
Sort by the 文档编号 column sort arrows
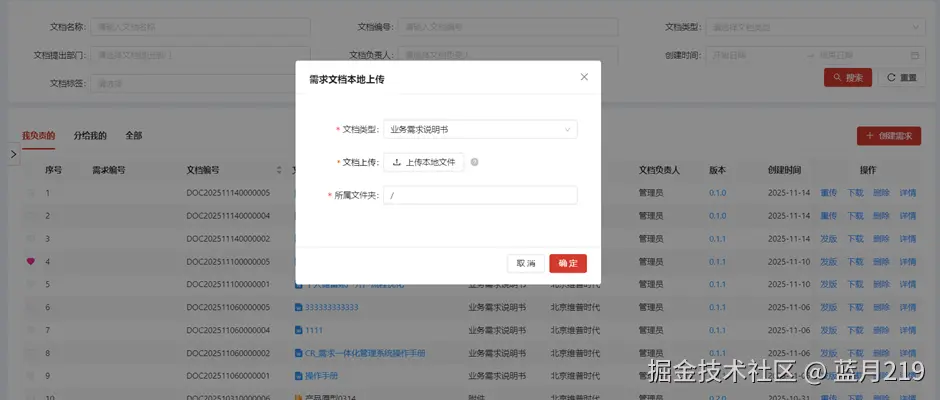click(x=279, y=170)
